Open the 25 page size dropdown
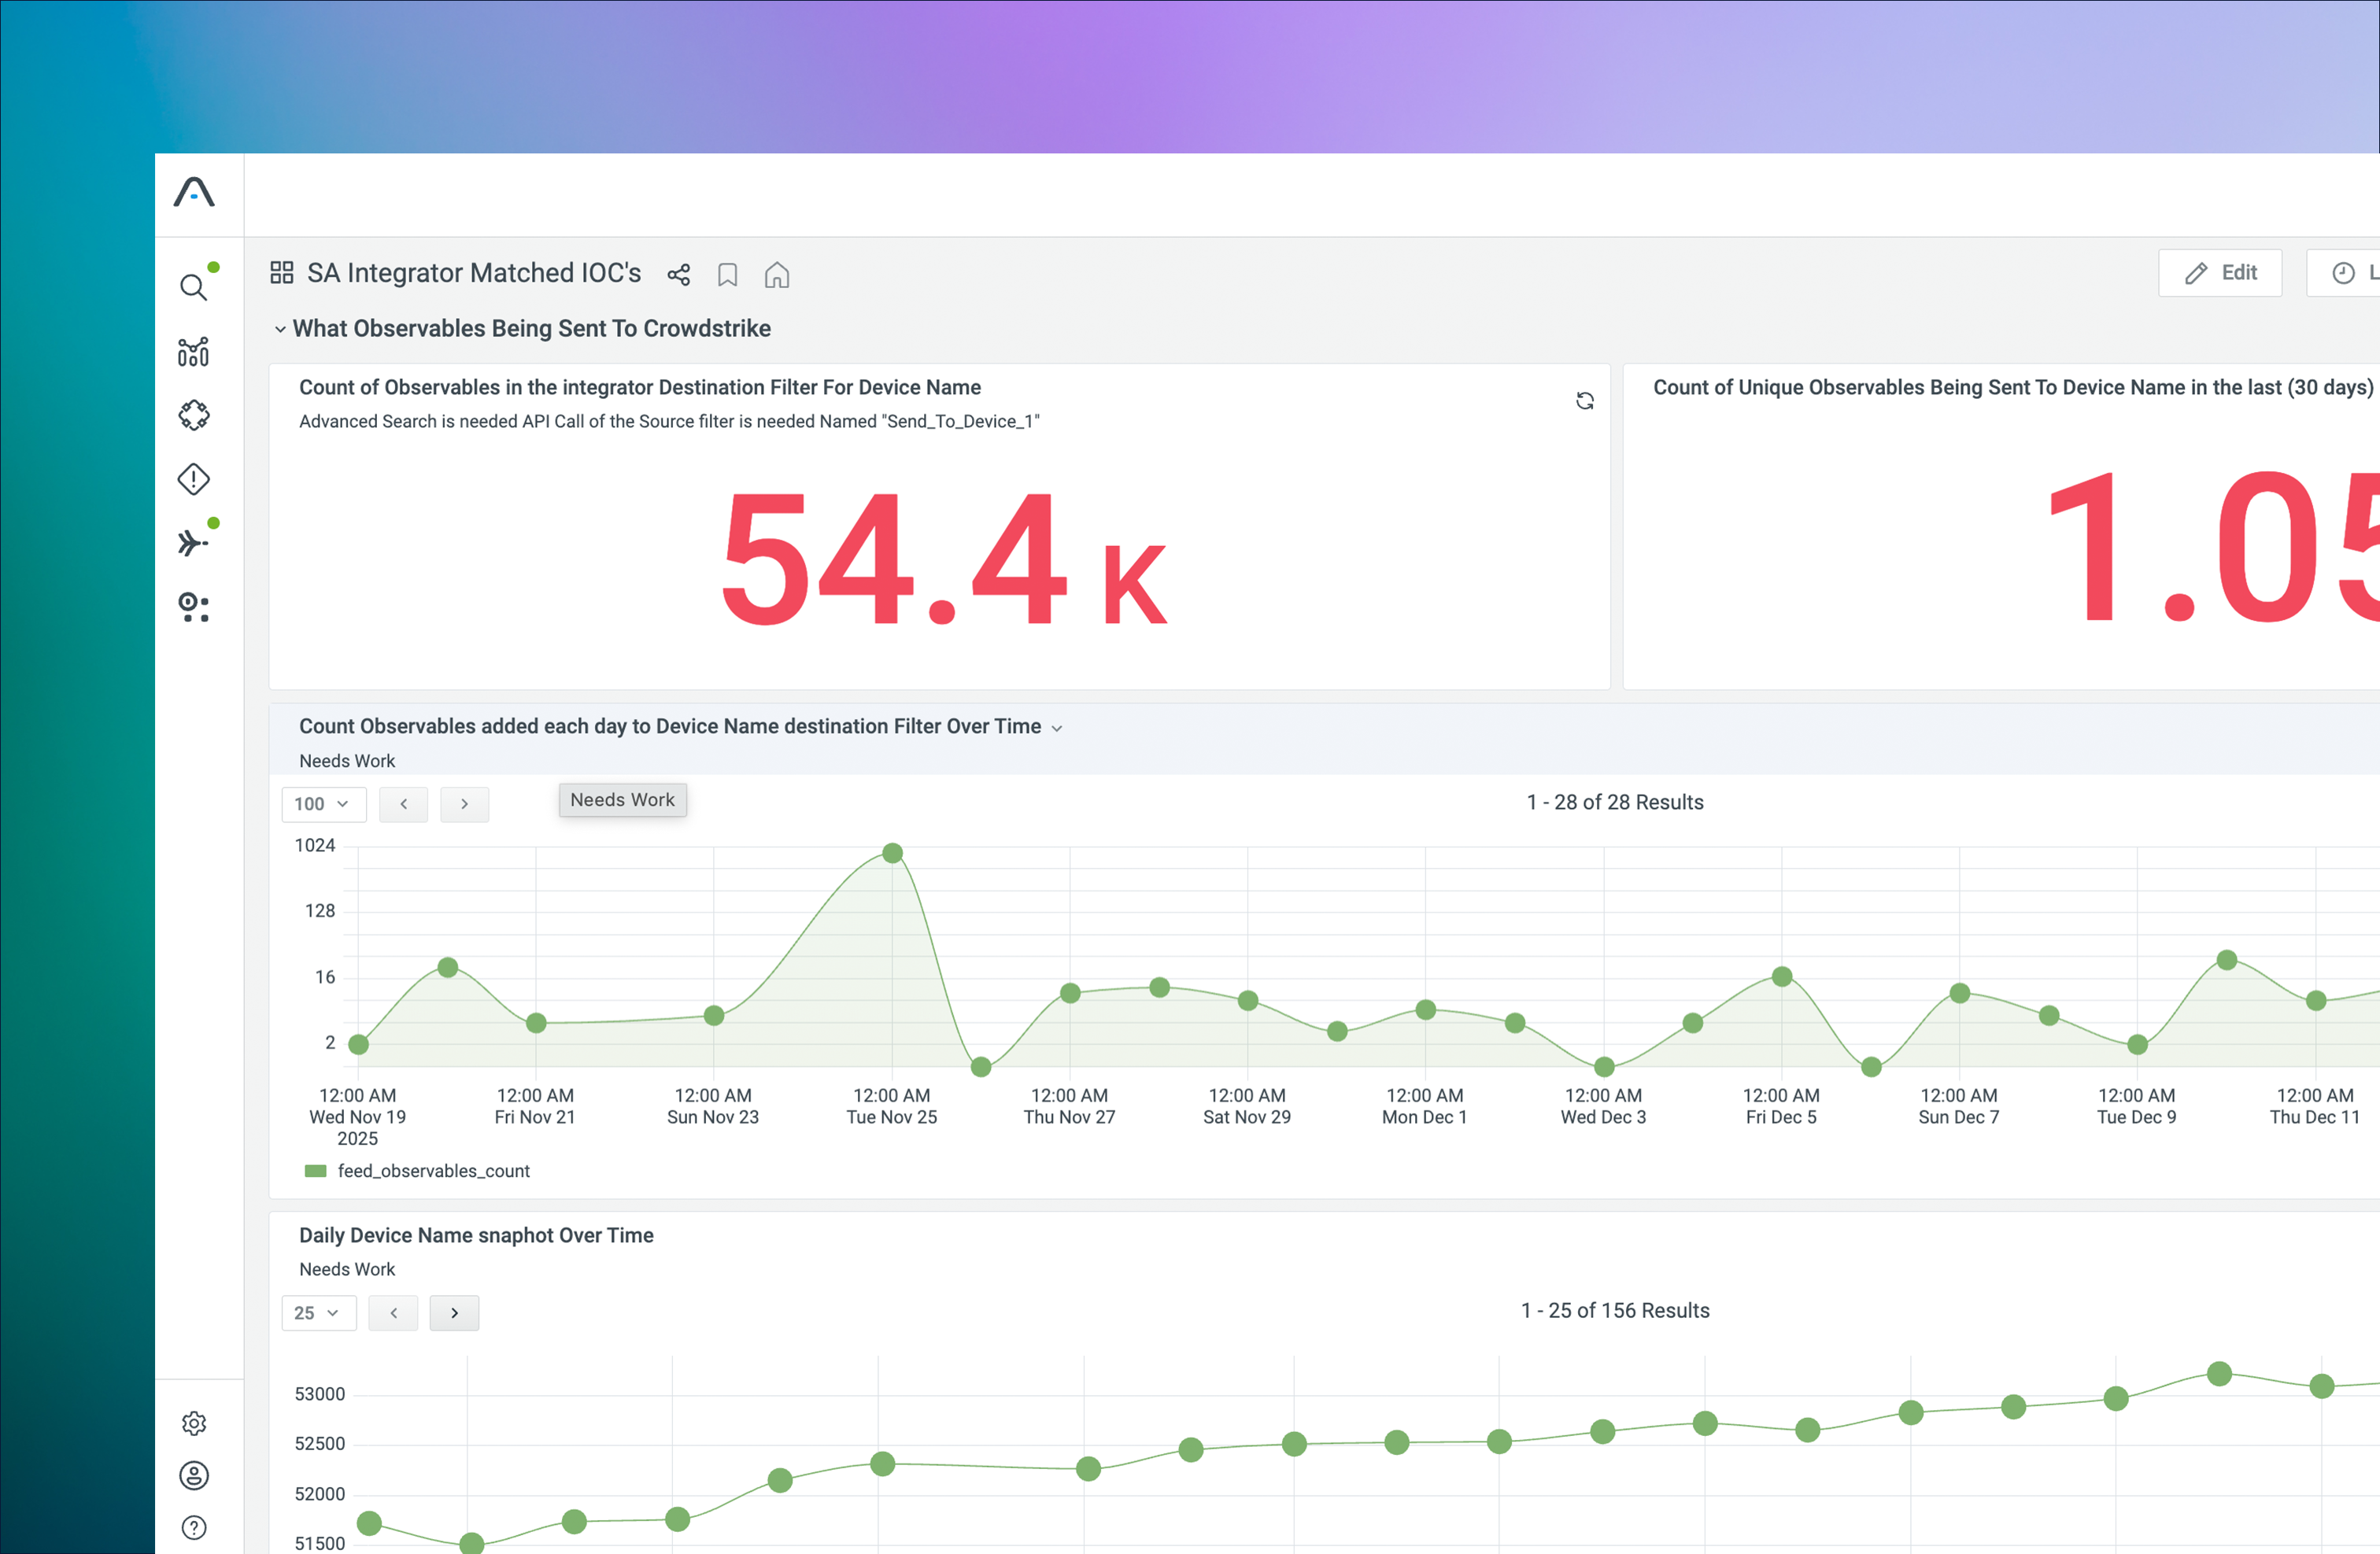This screenshot has height=1554, width=2380. [318, 1313]
